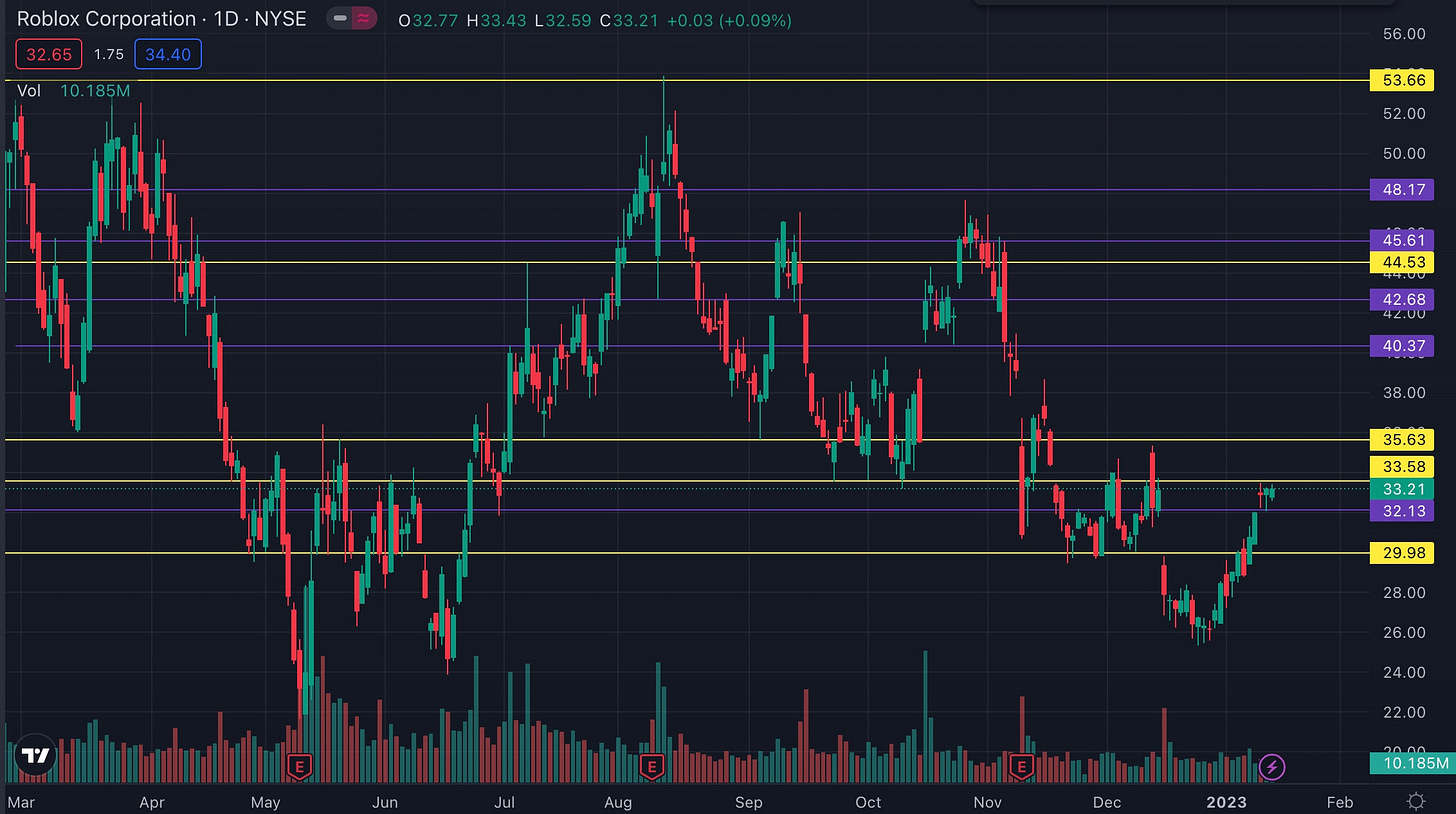This screenshot has width=1456, height=814.
Task: Click the Mar label on time axis
Action: pos(20,802)
